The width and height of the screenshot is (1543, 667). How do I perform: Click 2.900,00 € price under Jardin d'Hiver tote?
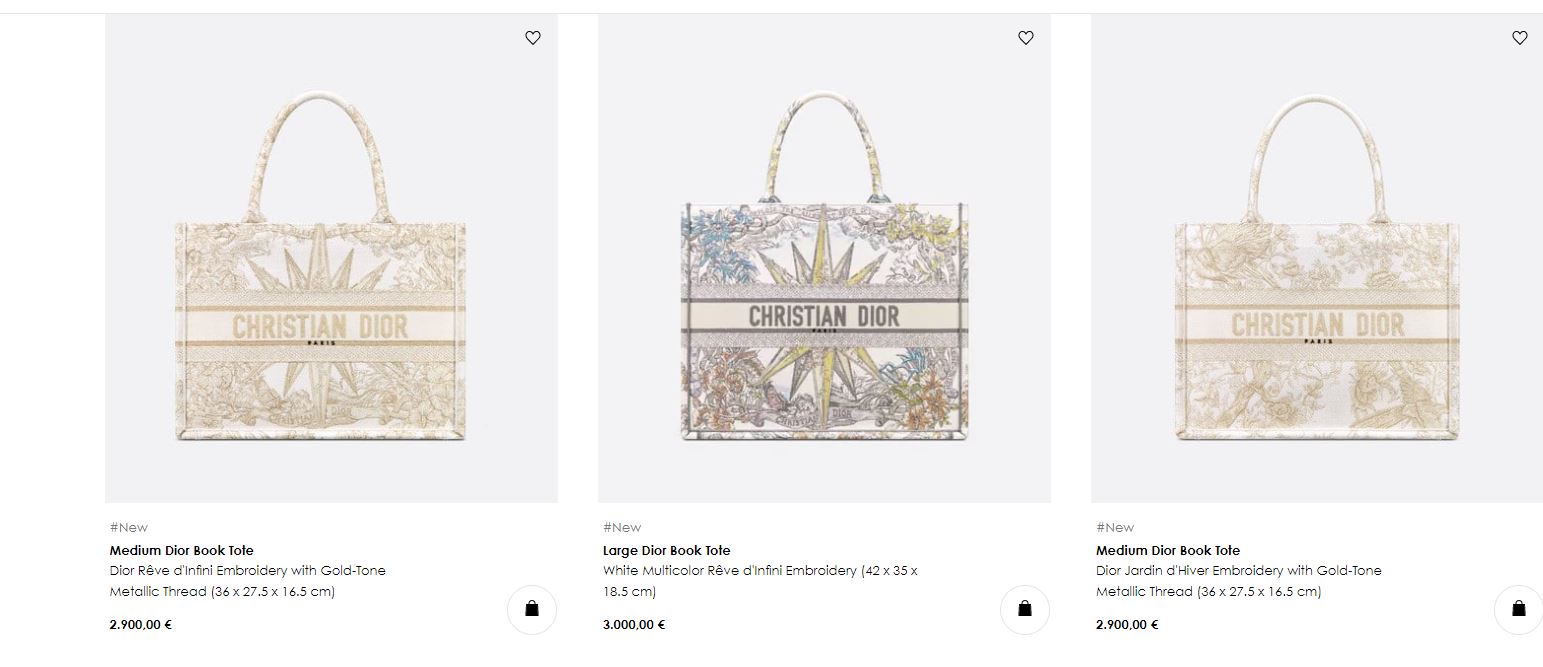point(1126,625)
